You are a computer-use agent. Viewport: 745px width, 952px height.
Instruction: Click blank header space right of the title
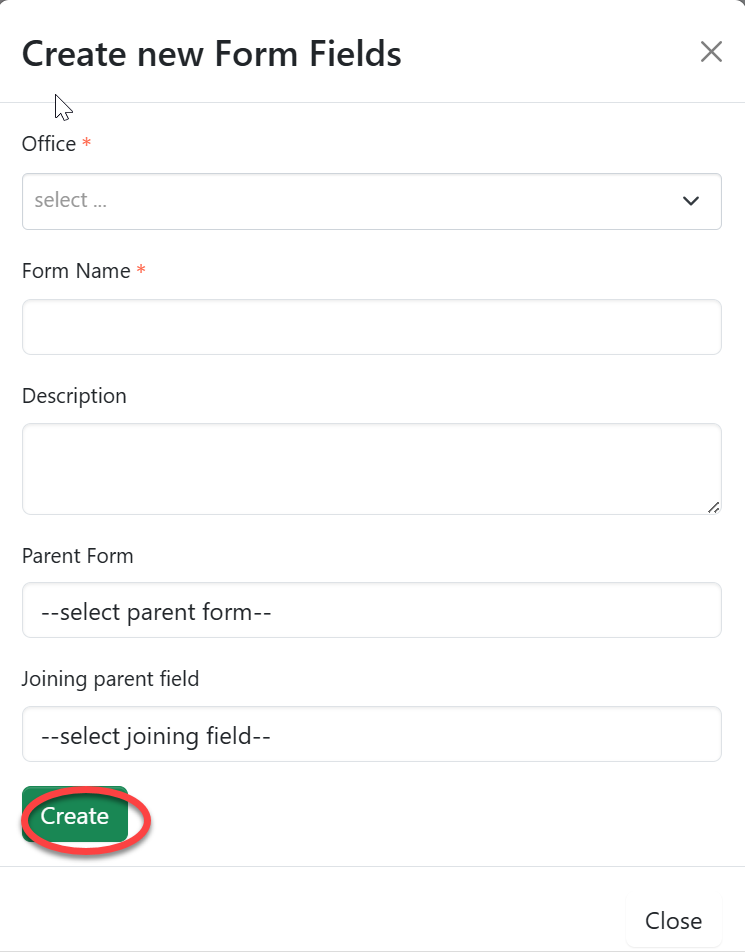point(550,54)
